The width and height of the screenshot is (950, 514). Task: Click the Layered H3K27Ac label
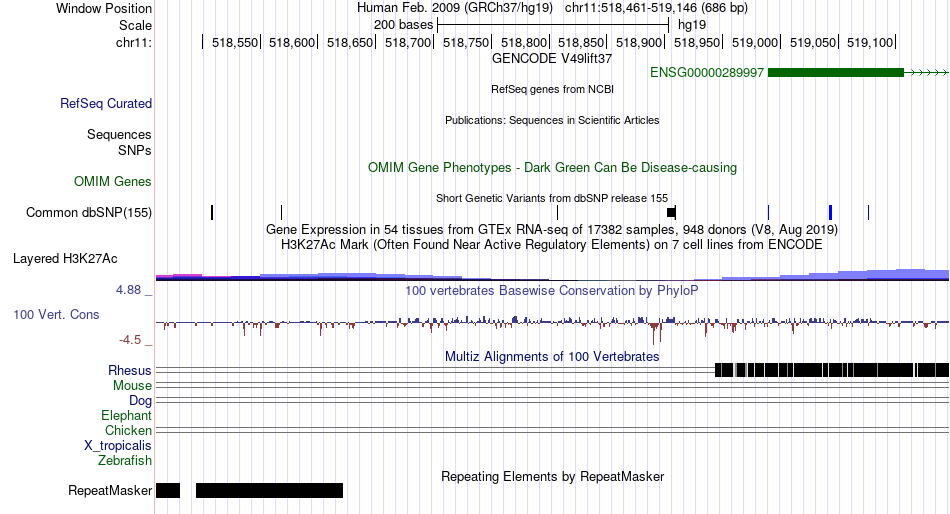point(65,259)
